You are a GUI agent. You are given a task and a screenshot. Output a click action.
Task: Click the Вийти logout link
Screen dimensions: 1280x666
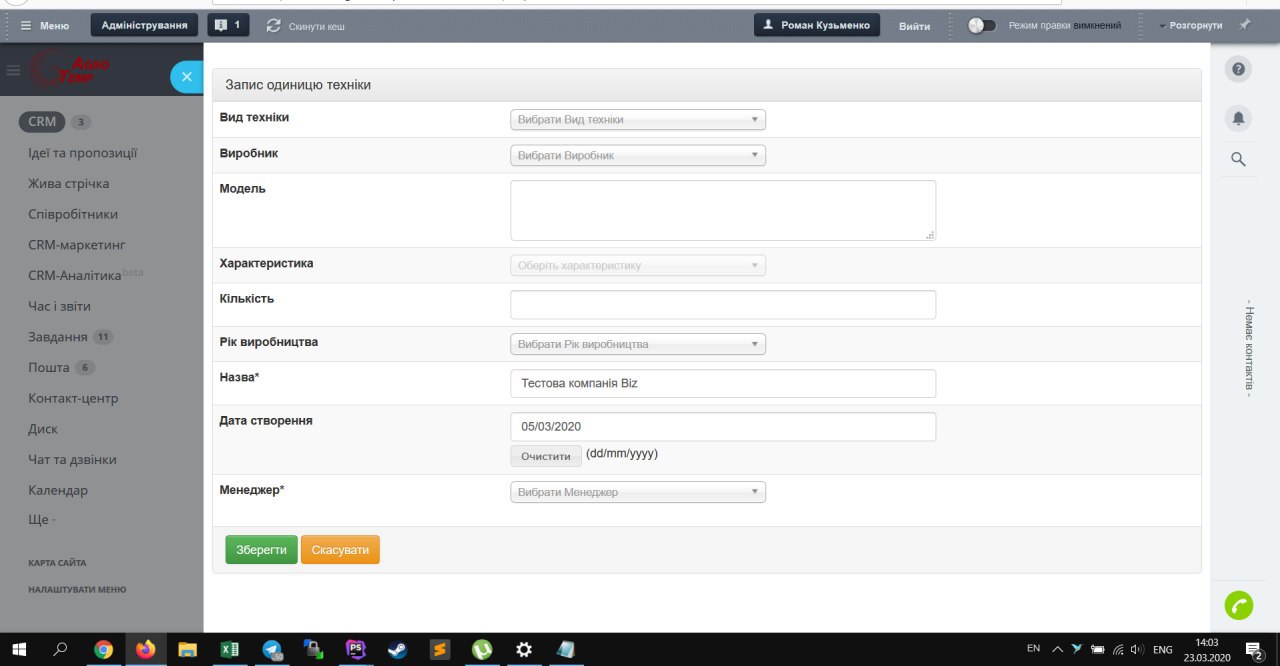click(914, 26)
